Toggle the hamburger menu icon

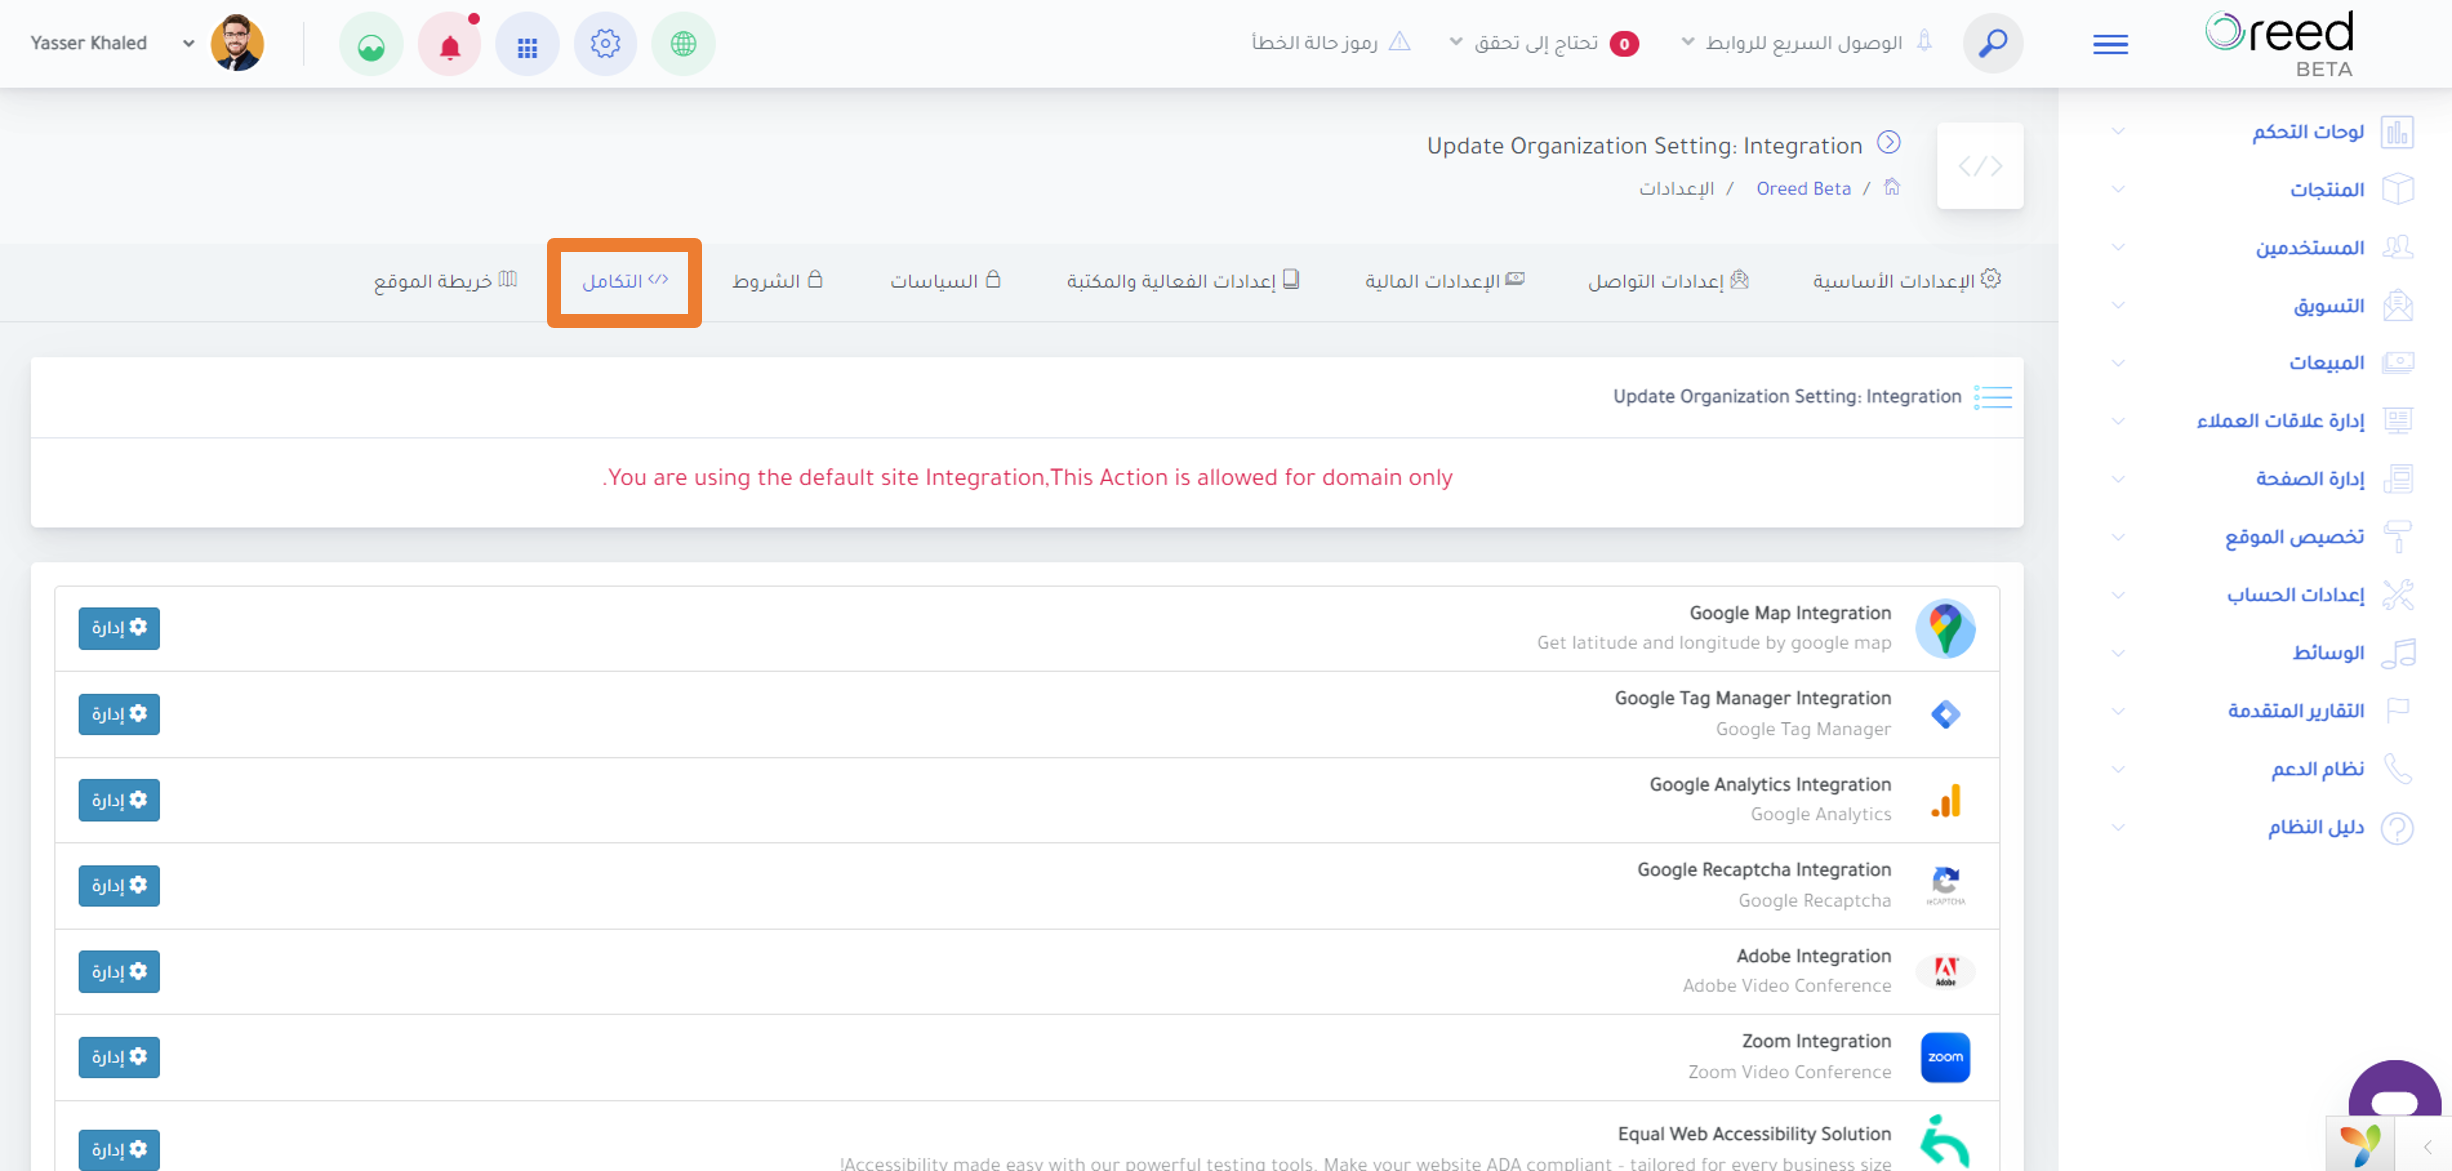(x=2110, y=44)
